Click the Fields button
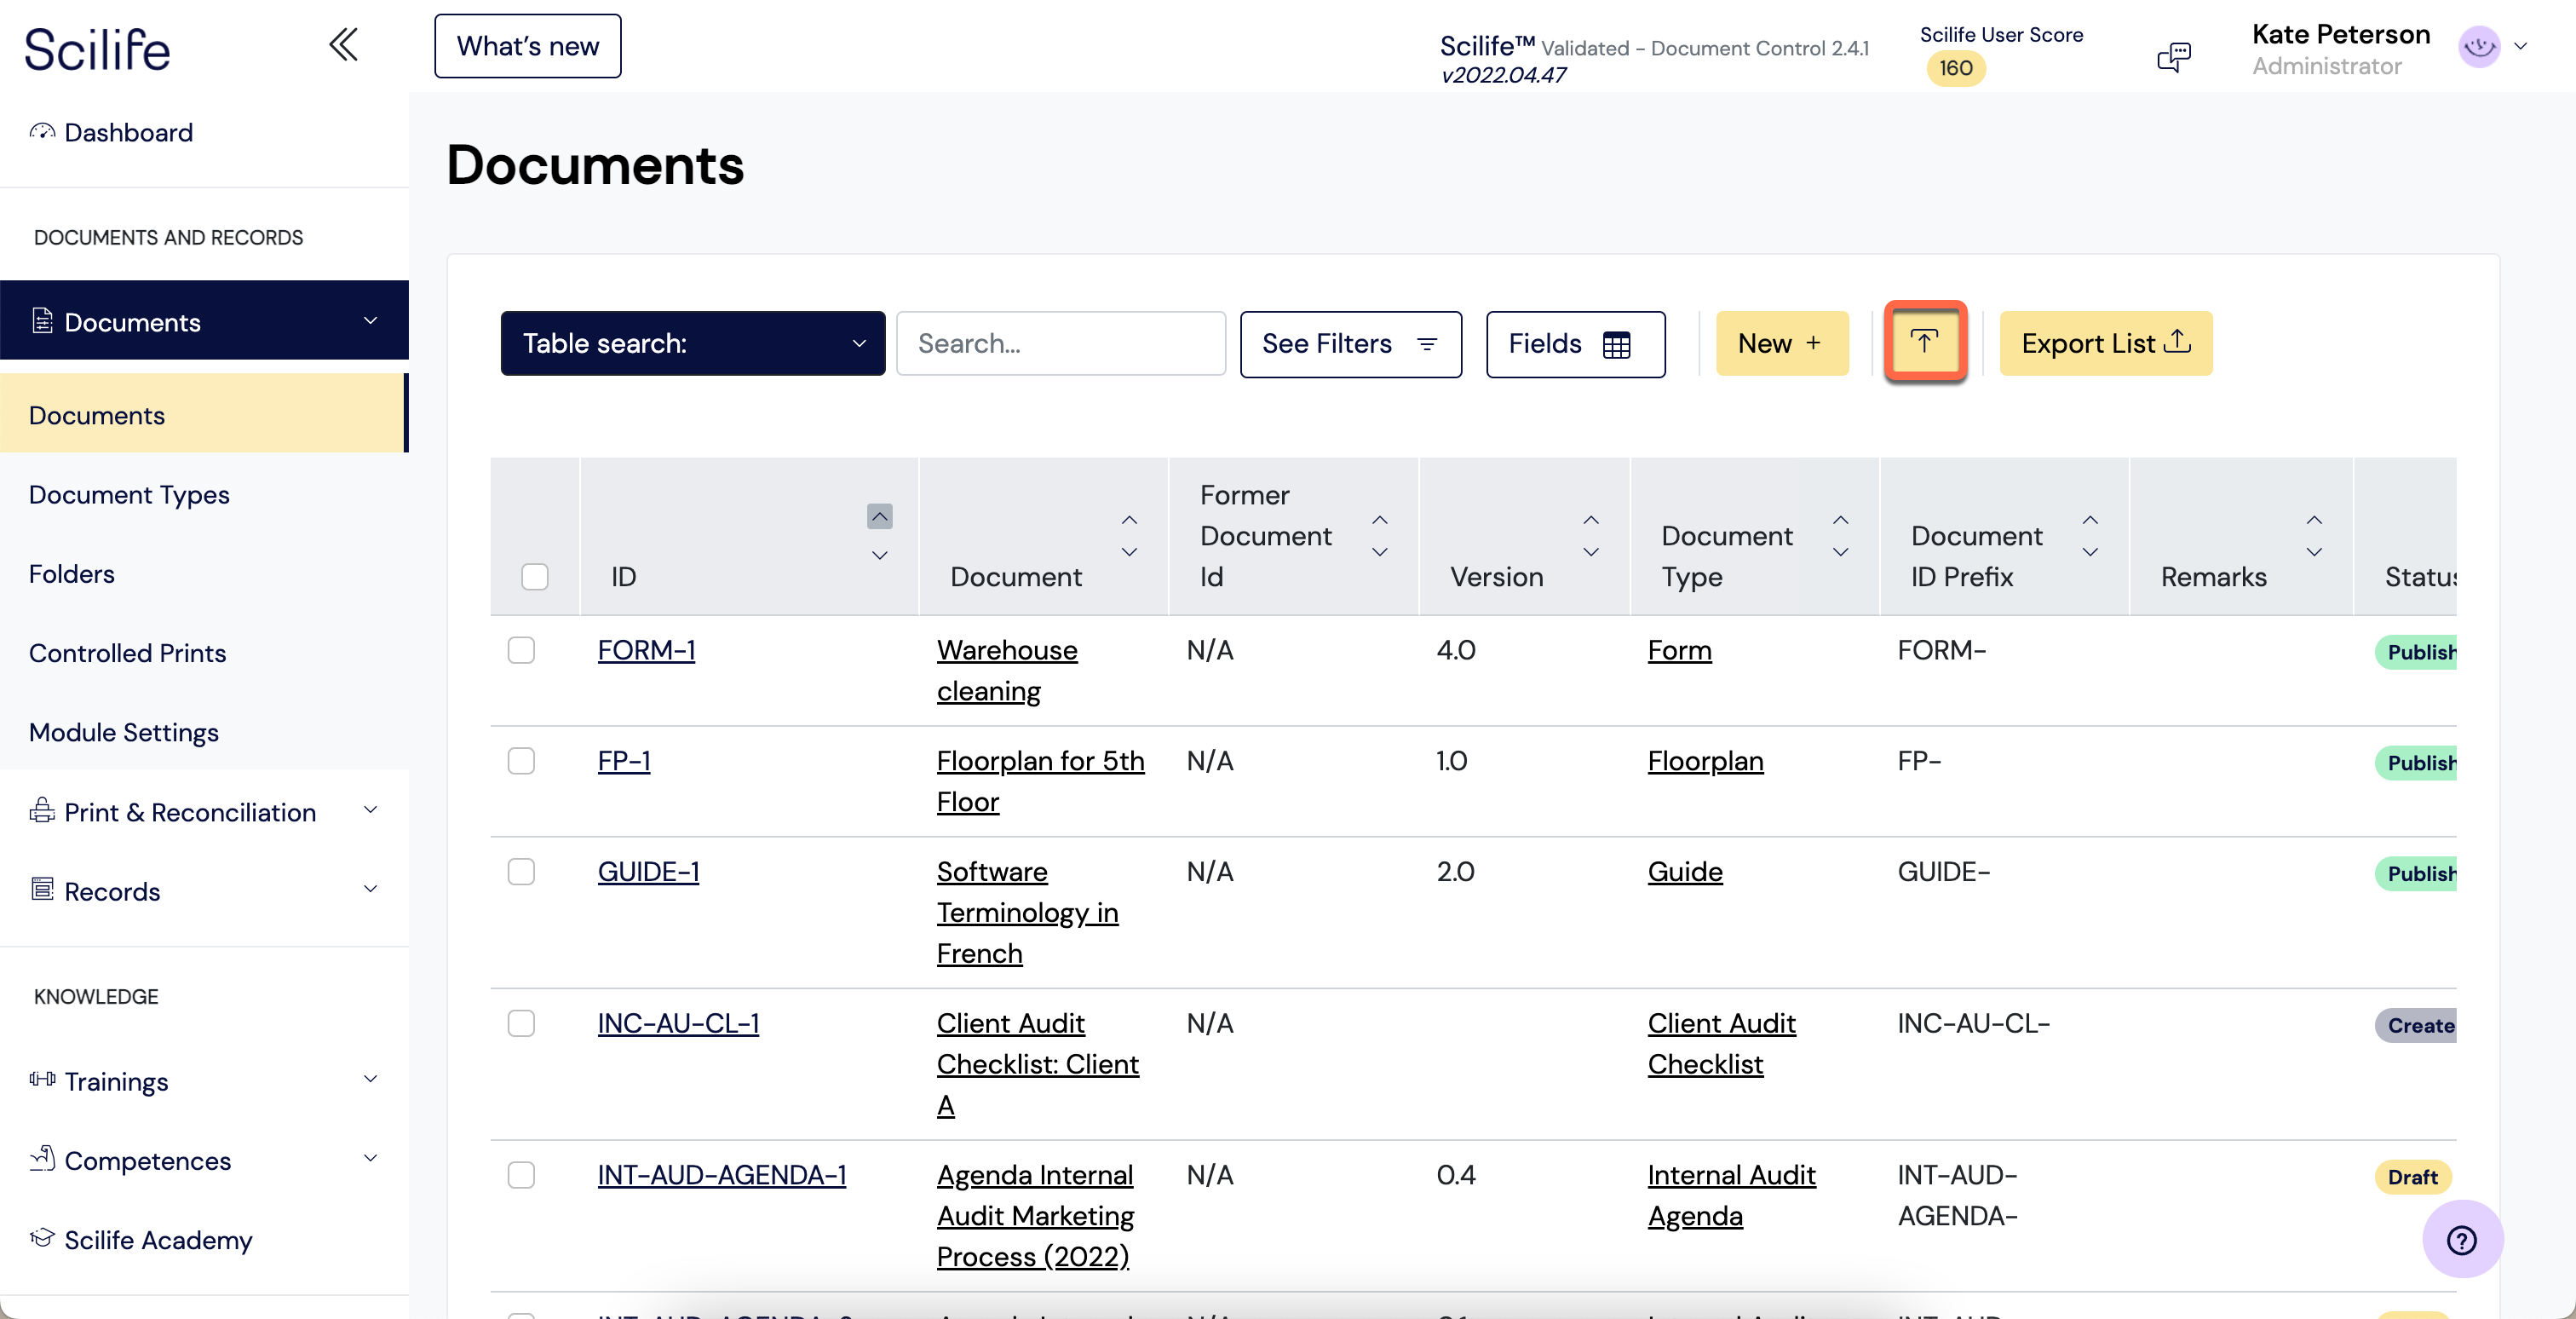Screen dimensions: 2576x1319 [x=1576, y=344]
